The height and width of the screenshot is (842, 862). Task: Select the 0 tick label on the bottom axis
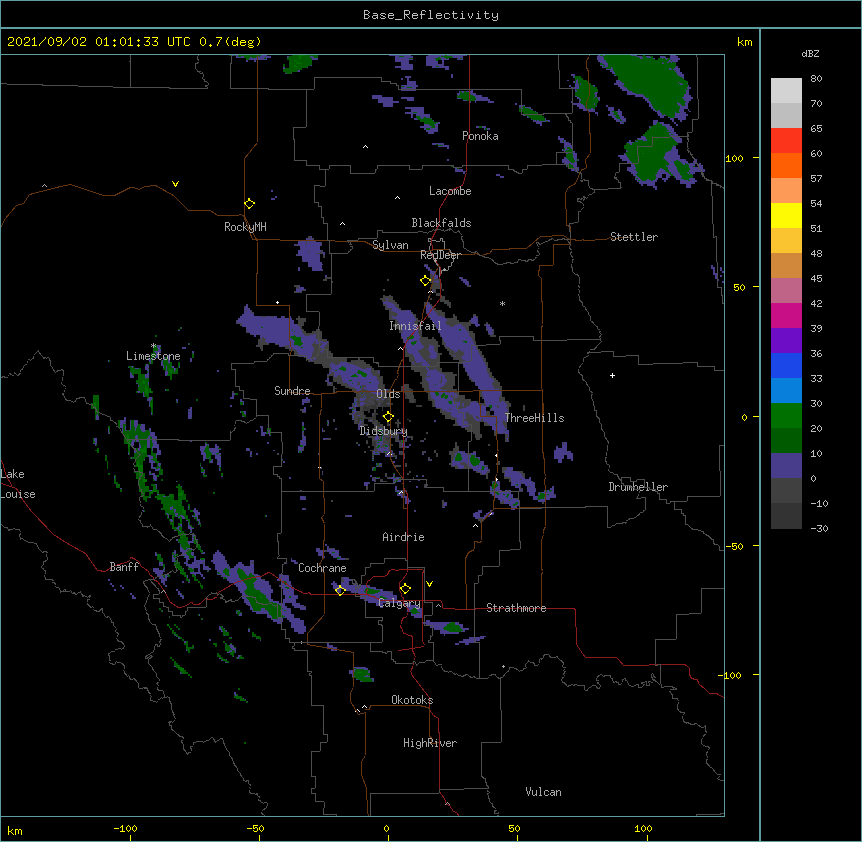tap(386, 828)
